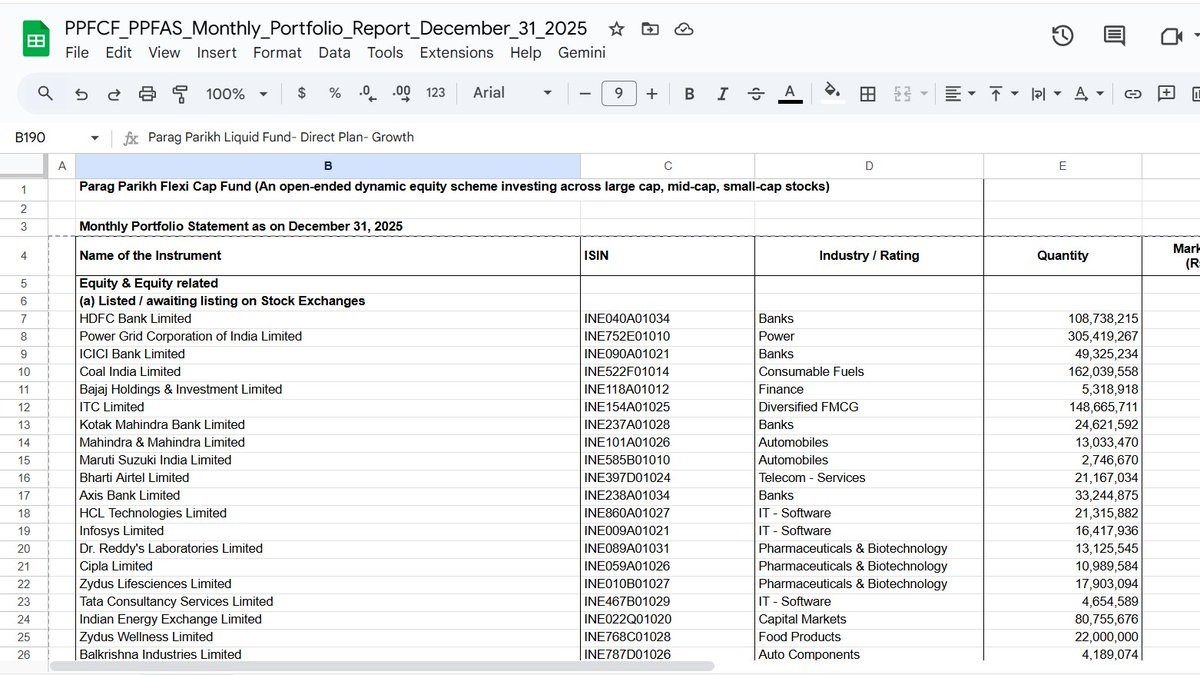Open version history clock icon
Image resolution: width=1200 pixels, height=675 pixels.
[x=1062, y=36]
